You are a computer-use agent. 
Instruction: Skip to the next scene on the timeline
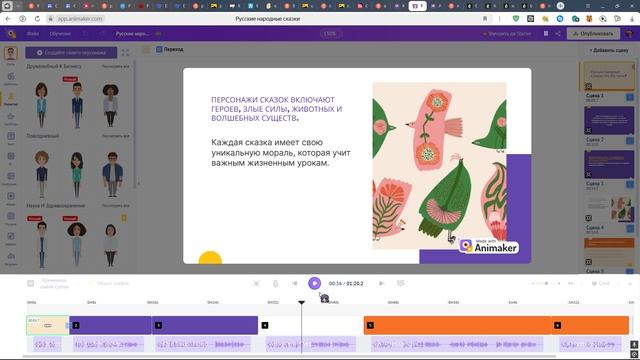(x=381, y=283)
